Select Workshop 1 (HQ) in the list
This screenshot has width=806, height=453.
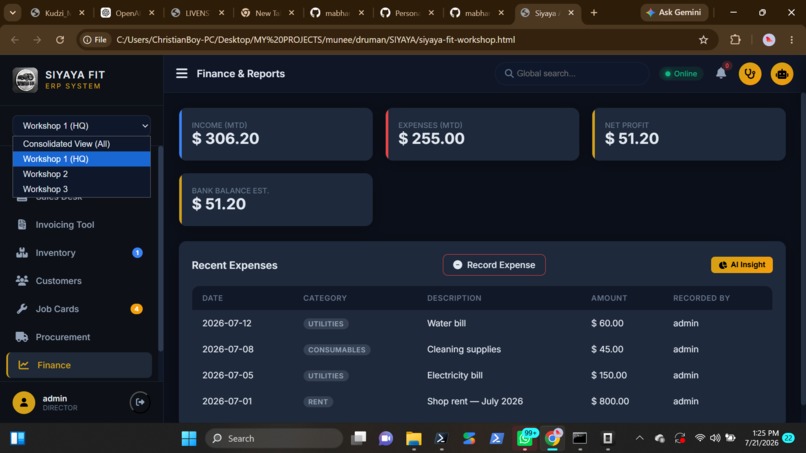click(x=82, y=159)
